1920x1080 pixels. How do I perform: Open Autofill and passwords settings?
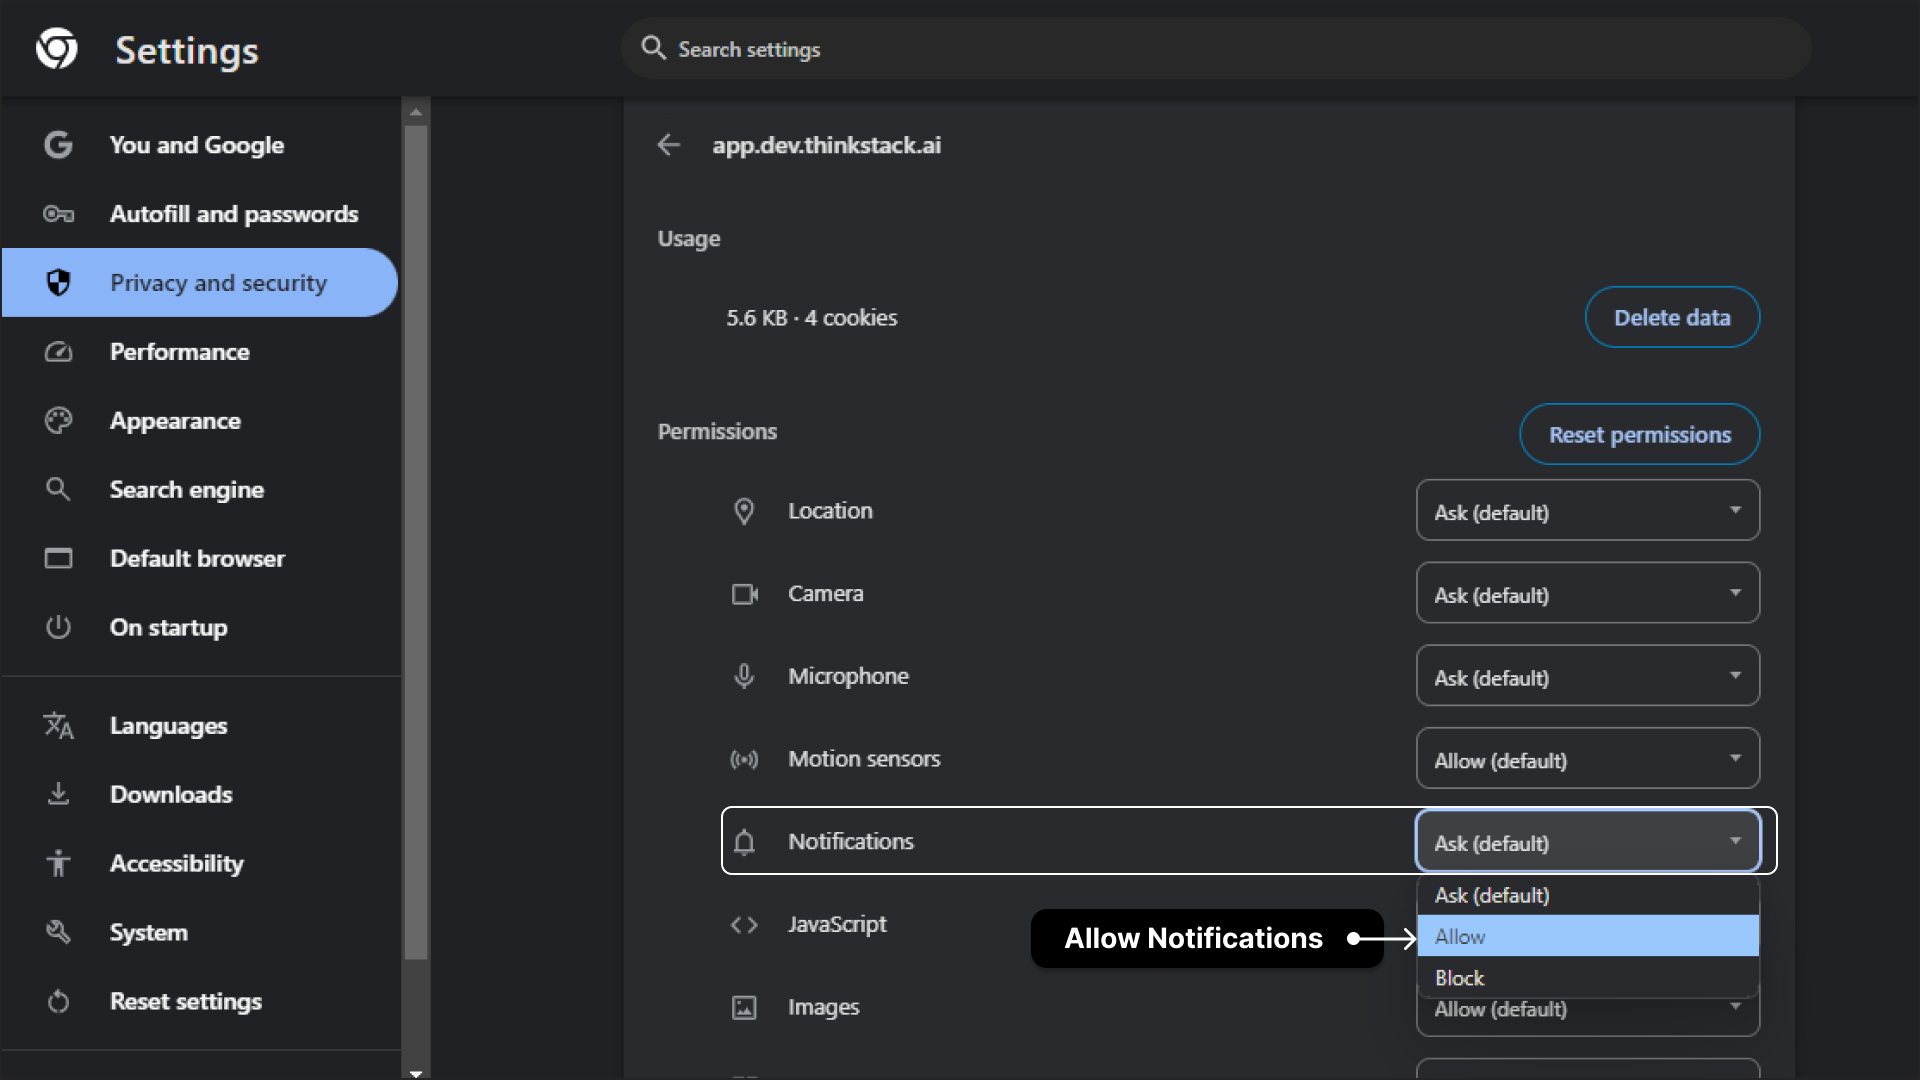click(x=200, y=214)
